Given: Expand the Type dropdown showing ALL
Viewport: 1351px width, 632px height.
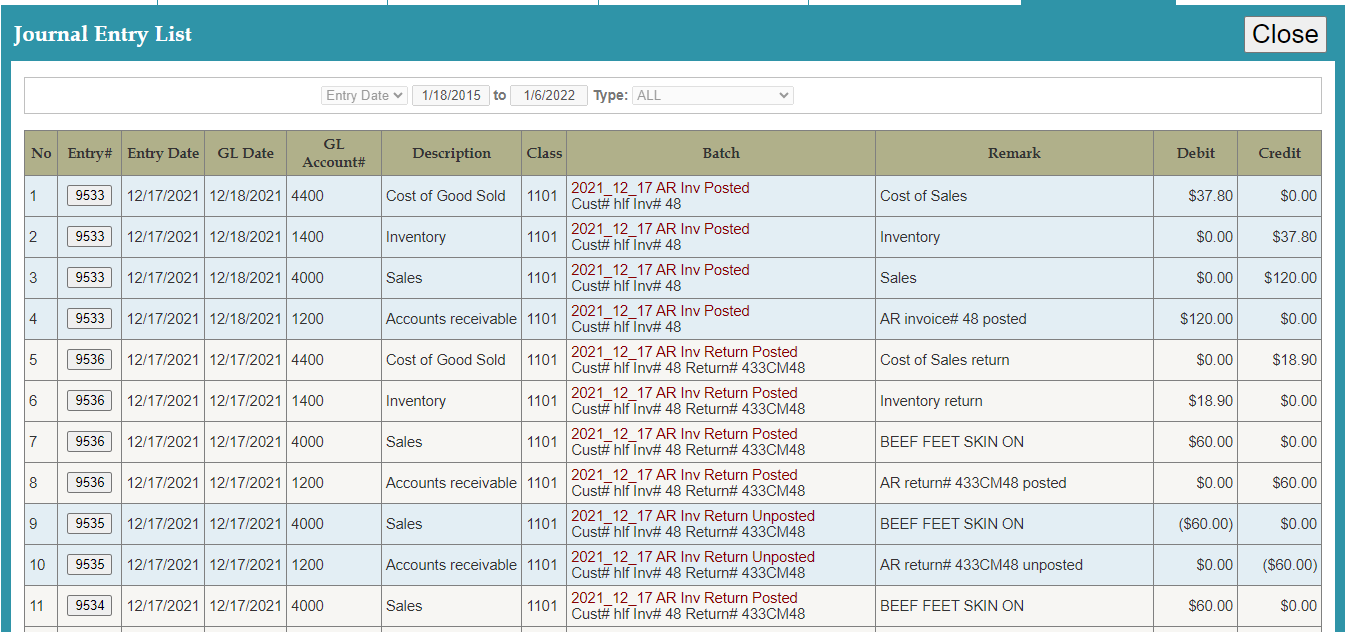Looking at the screenshot, I should (x=713, y=95).
